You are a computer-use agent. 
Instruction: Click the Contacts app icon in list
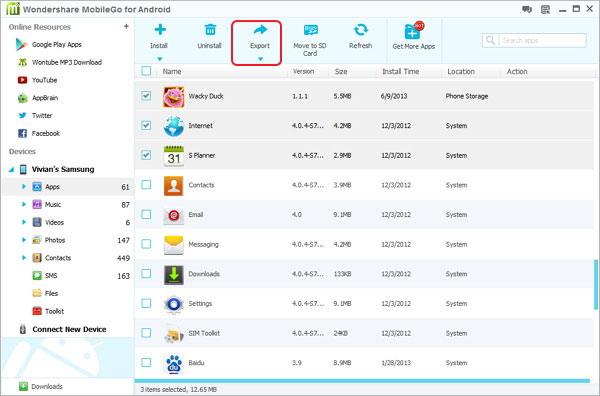(x=173, y=186)
